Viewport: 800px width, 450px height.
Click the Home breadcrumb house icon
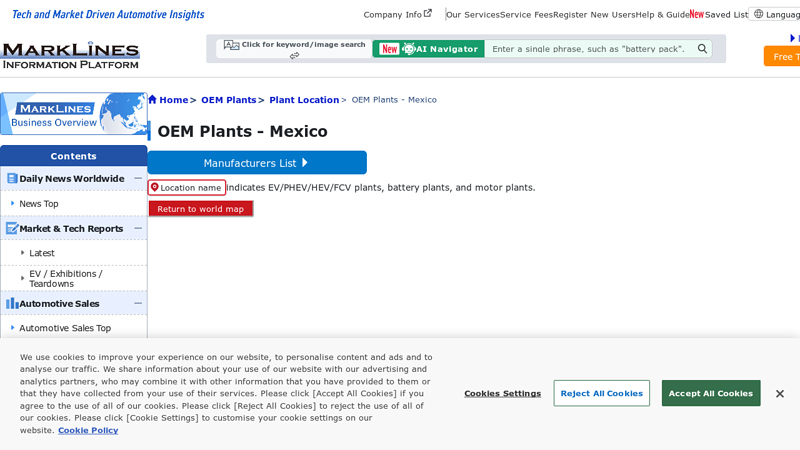[153, 99]
